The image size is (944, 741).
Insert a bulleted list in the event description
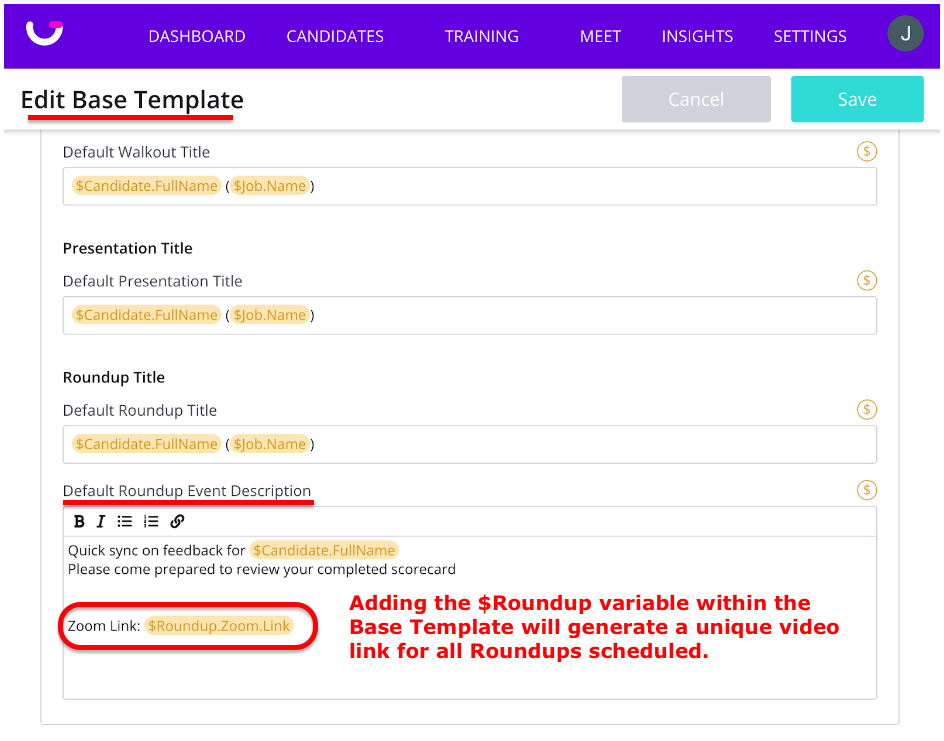coord(125,521)
